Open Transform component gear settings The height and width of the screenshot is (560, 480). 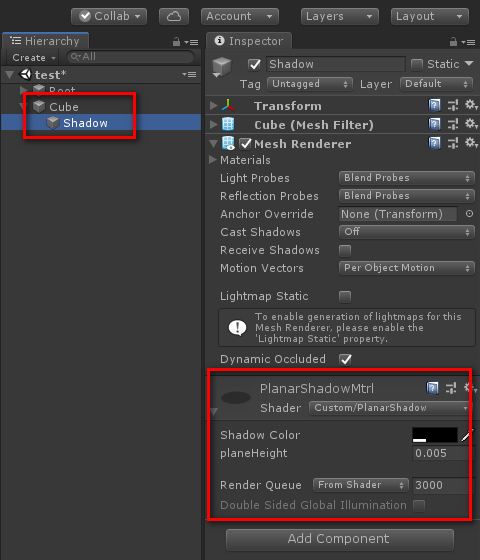471,105
